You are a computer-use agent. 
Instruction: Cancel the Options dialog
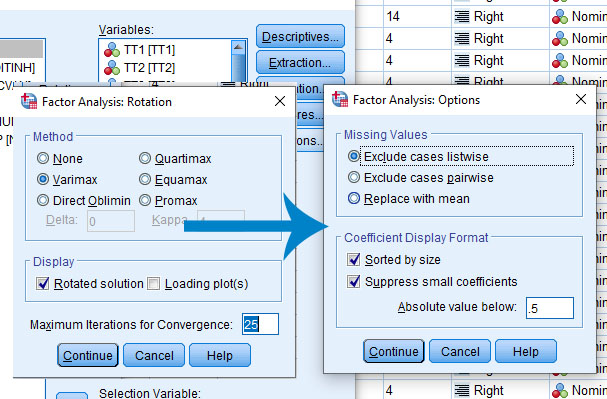coord(460,351)
